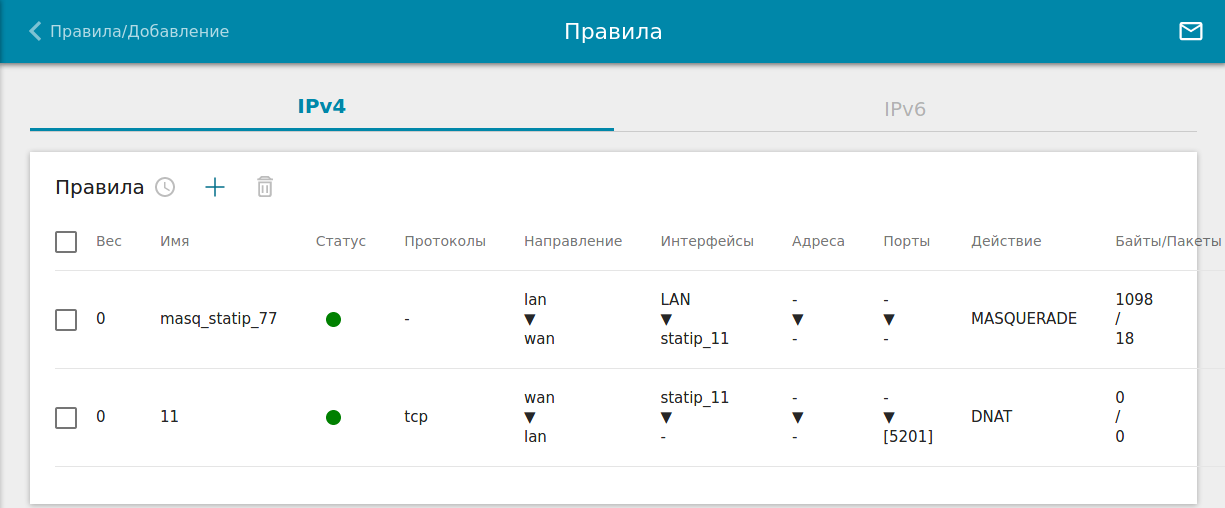This screenshot has height=508, width=1225.
Task: Click the DNAT action of rule 11
Action: (991, 417)
